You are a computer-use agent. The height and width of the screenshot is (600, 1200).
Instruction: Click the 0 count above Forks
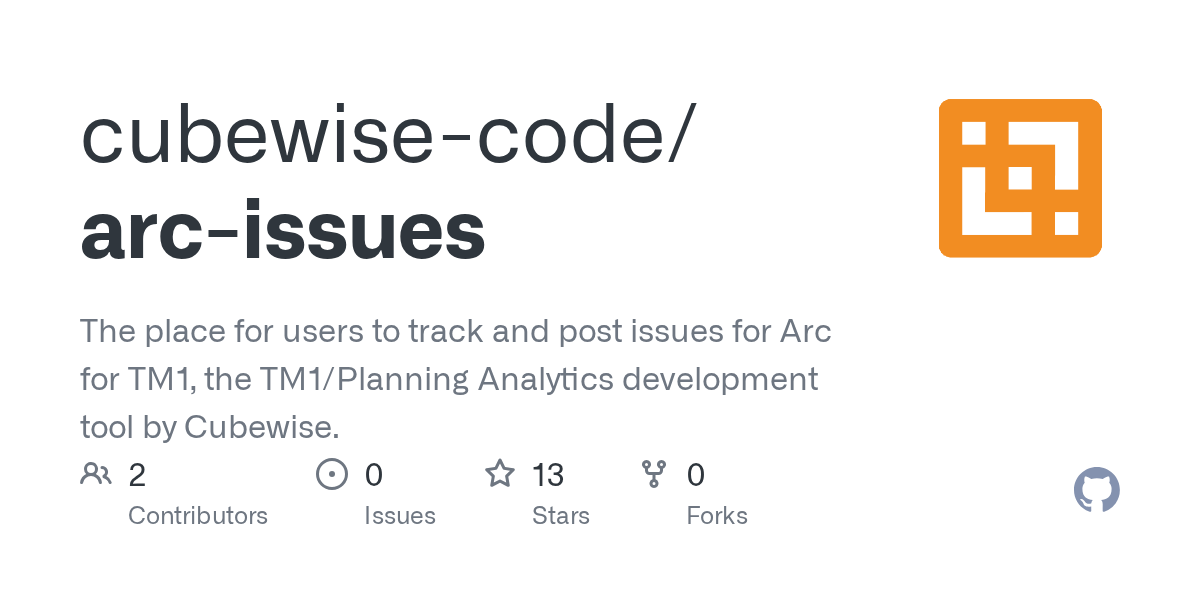[x=696, y=474]
